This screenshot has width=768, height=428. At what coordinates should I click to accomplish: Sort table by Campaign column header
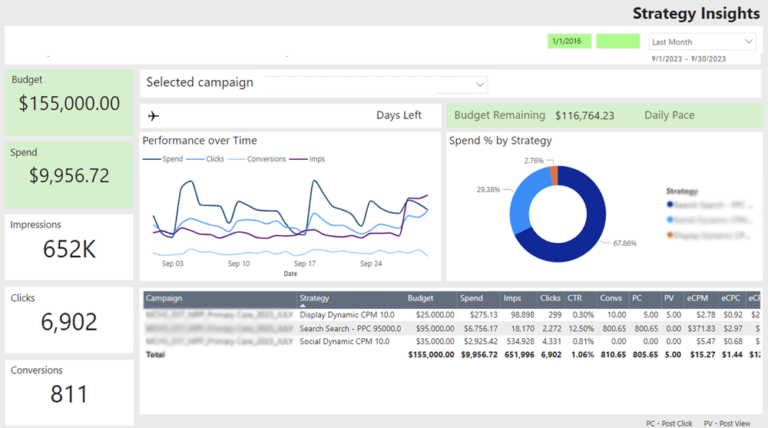[164, 298]
